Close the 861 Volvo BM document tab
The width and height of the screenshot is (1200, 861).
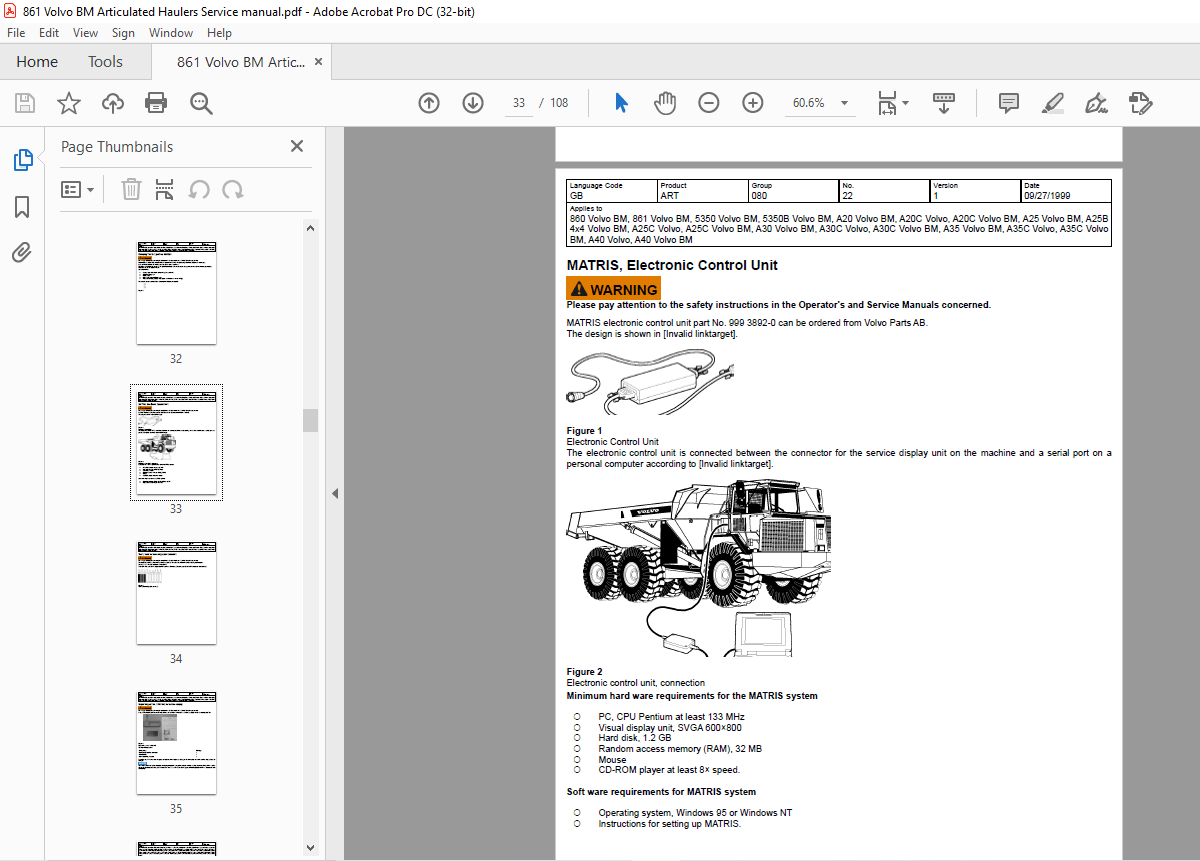[319, 62]
